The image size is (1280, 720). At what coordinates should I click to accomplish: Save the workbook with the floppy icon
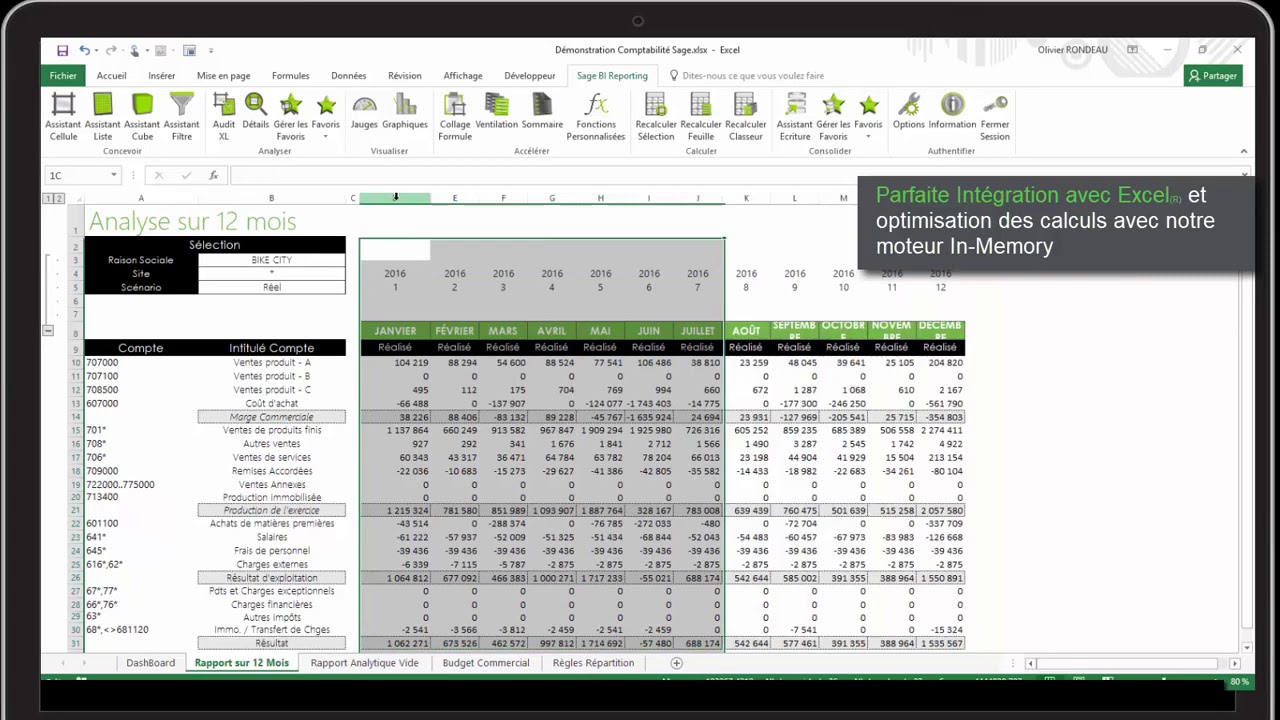click(x=62, y=50)
